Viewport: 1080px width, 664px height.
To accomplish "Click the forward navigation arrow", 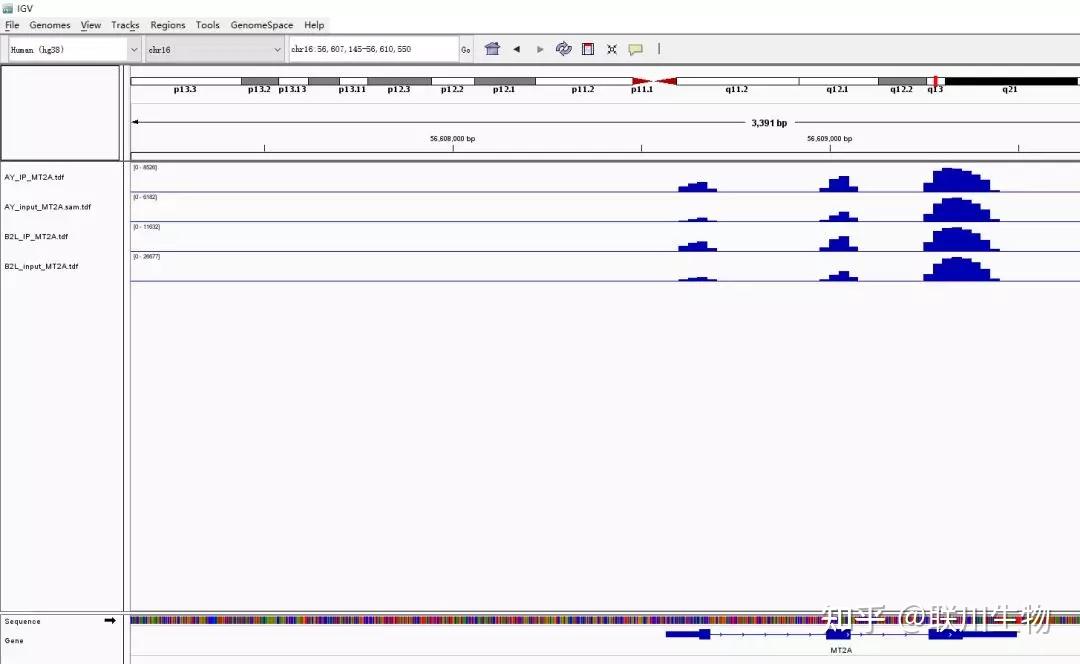I will pos(539,48).
